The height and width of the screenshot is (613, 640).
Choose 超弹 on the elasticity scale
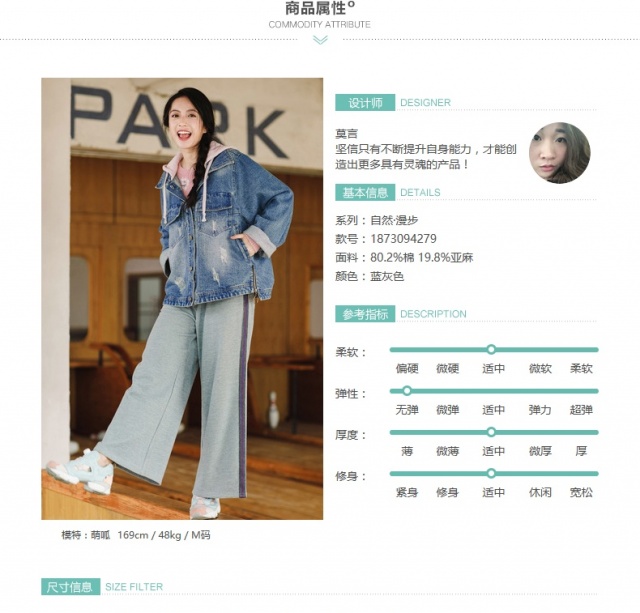[x=581, y=410]
